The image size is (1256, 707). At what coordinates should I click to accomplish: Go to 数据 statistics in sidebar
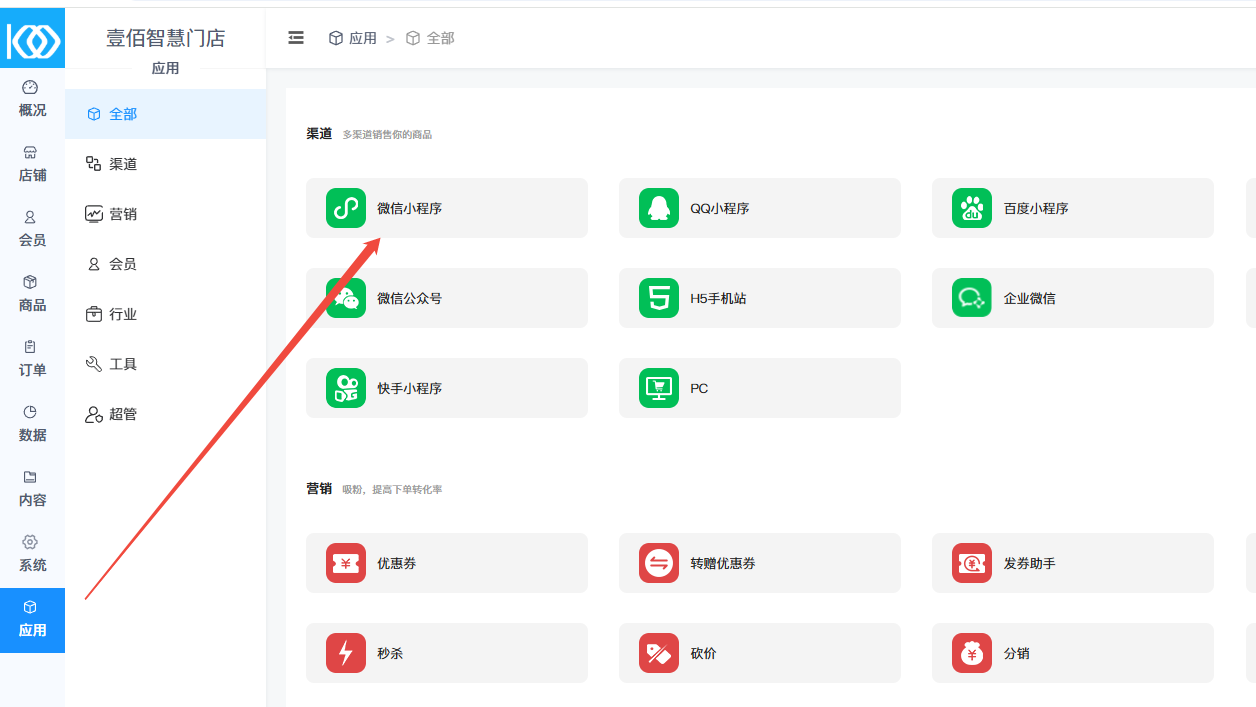coord(32,424)
